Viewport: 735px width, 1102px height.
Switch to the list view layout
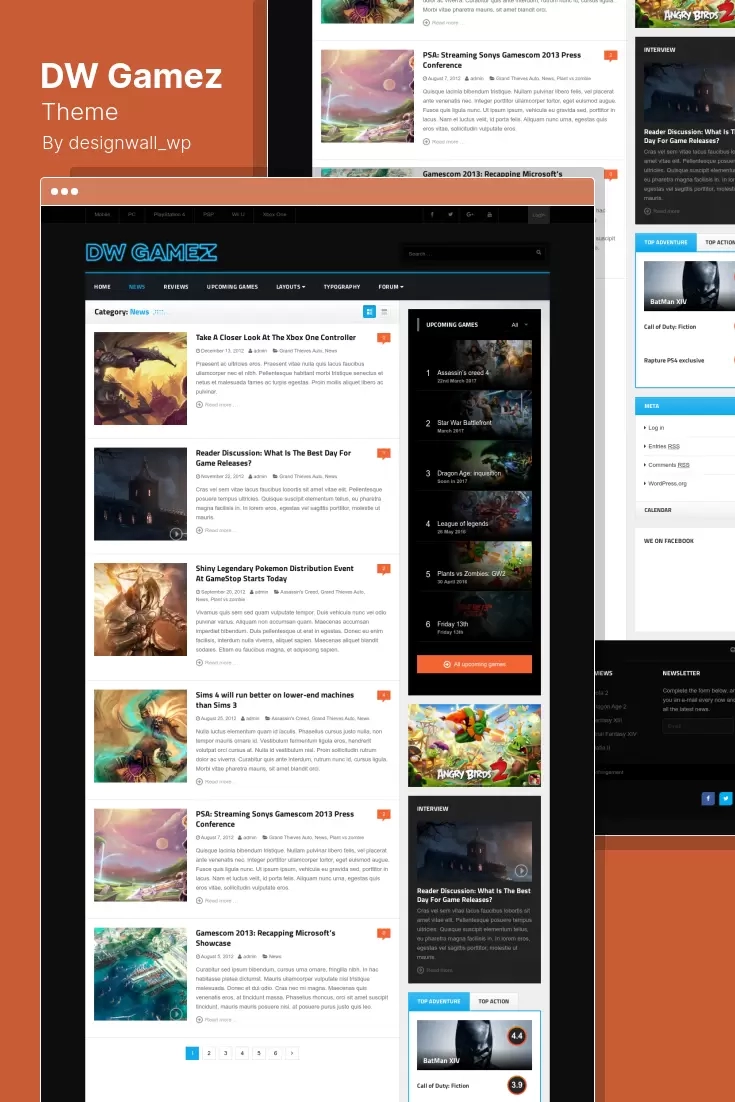tap(384, 311)
